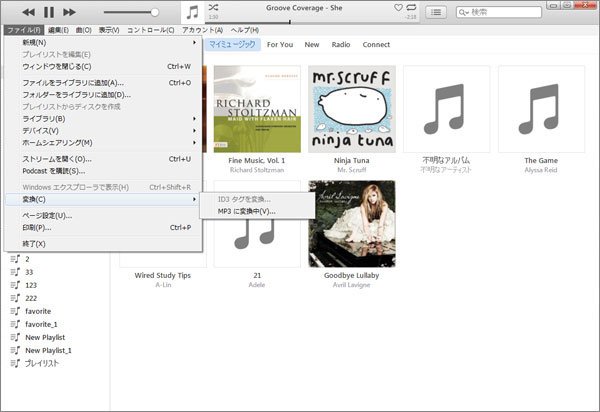
Task: Click Groove Coverage - She song title
Action: point(304,8)
